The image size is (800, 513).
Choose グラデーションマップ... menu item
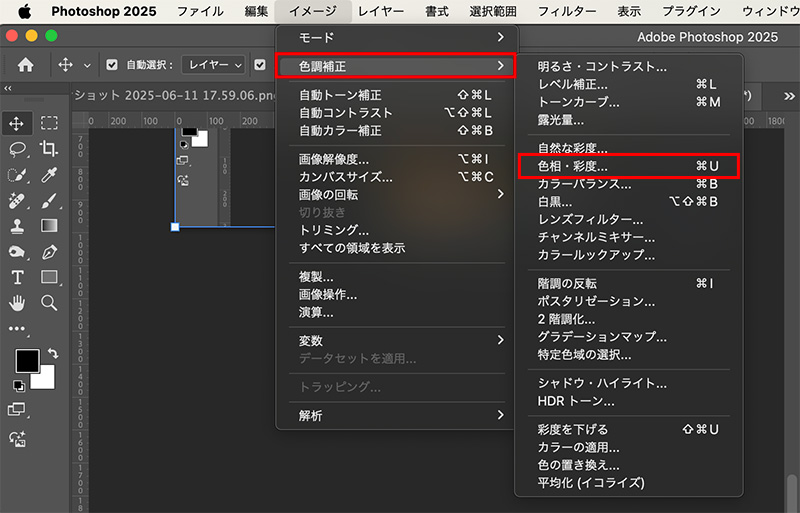point(629,337)
